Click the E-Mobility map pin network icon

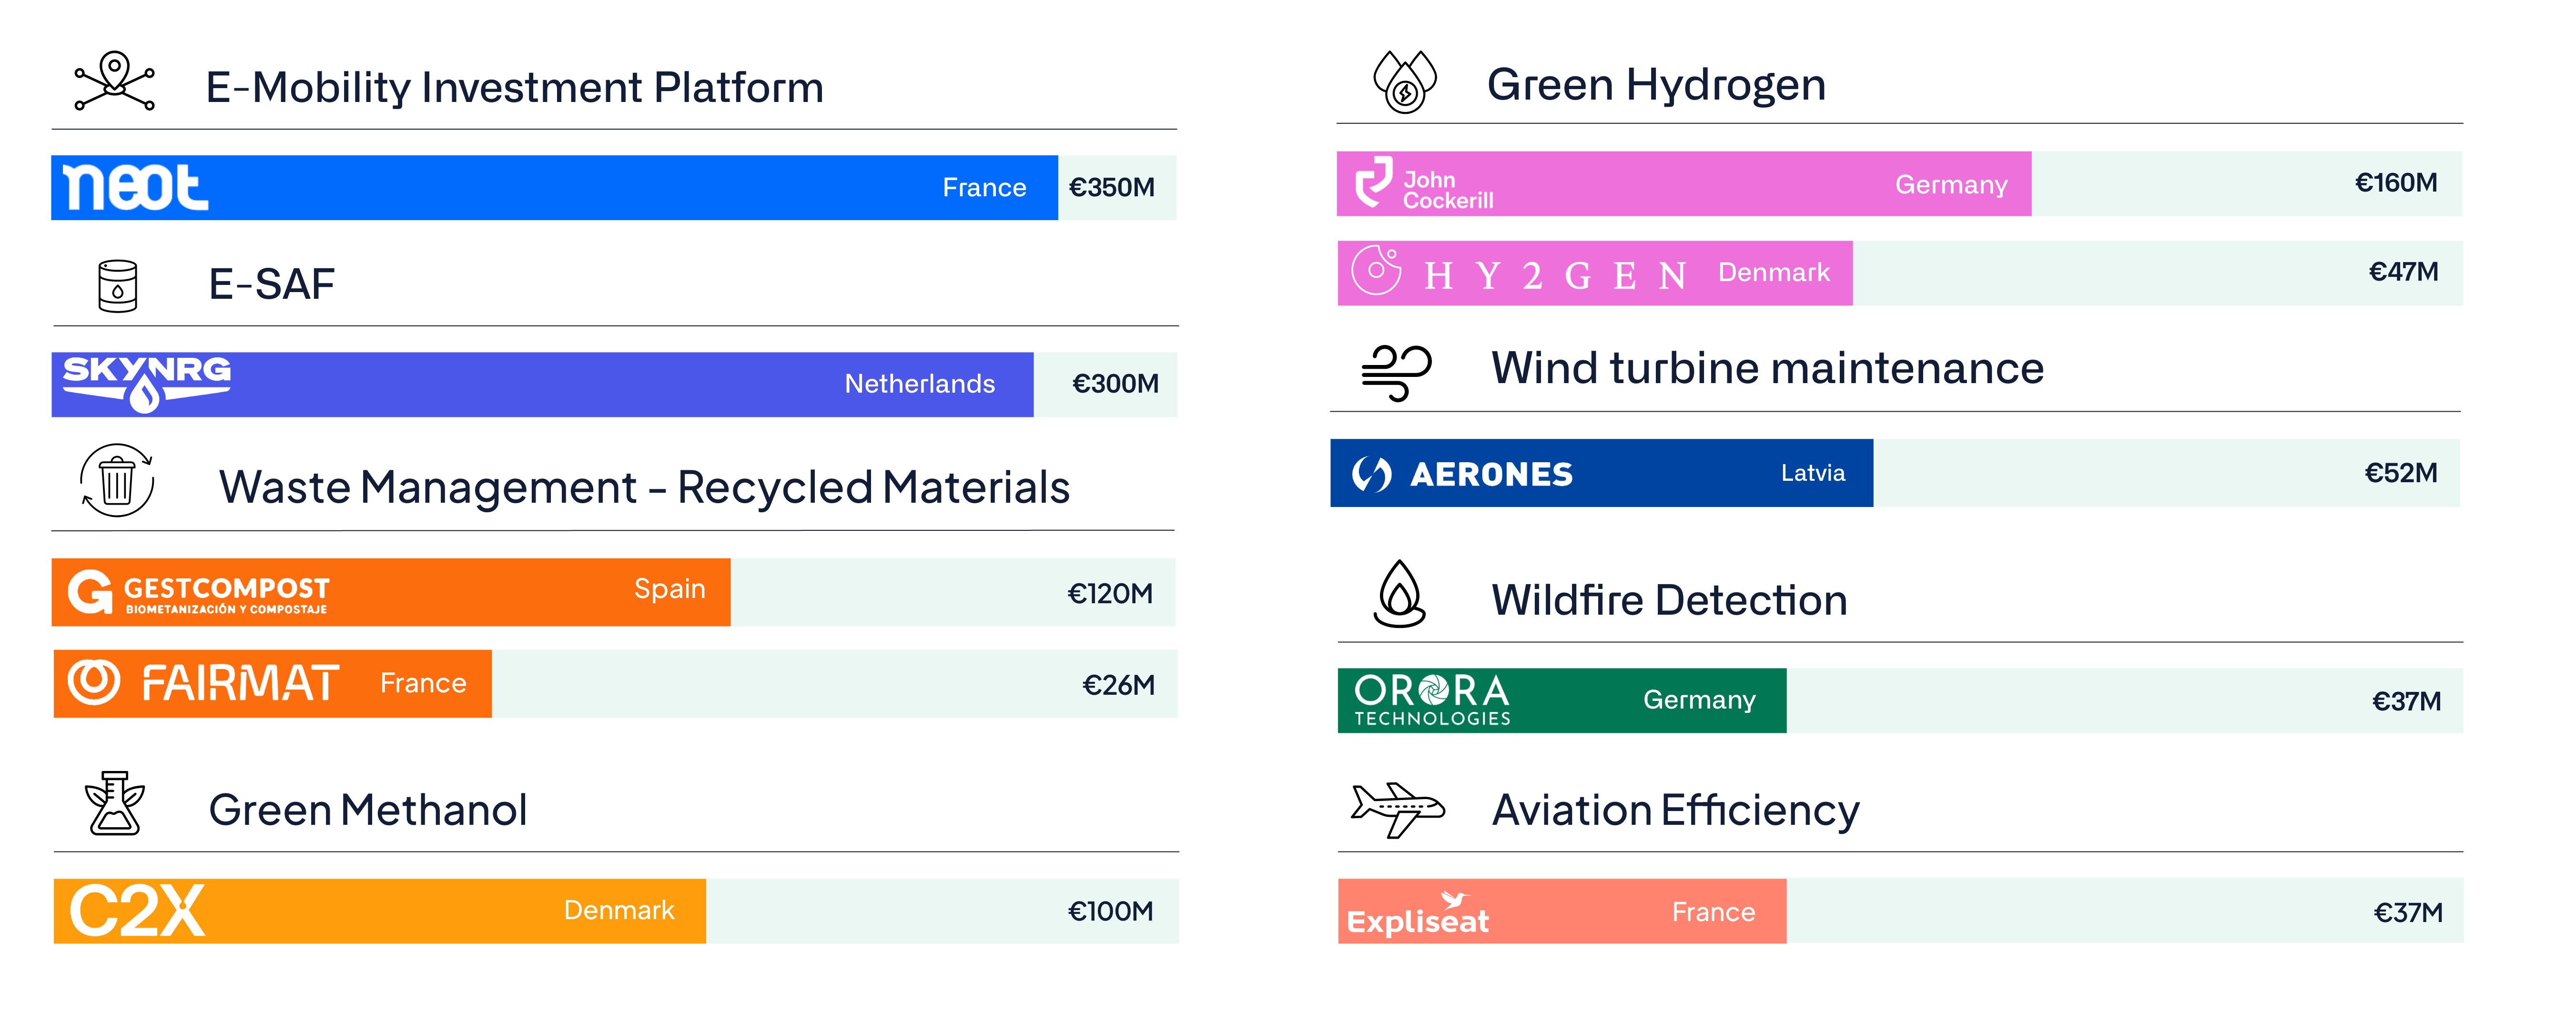[x=115, y=81]
